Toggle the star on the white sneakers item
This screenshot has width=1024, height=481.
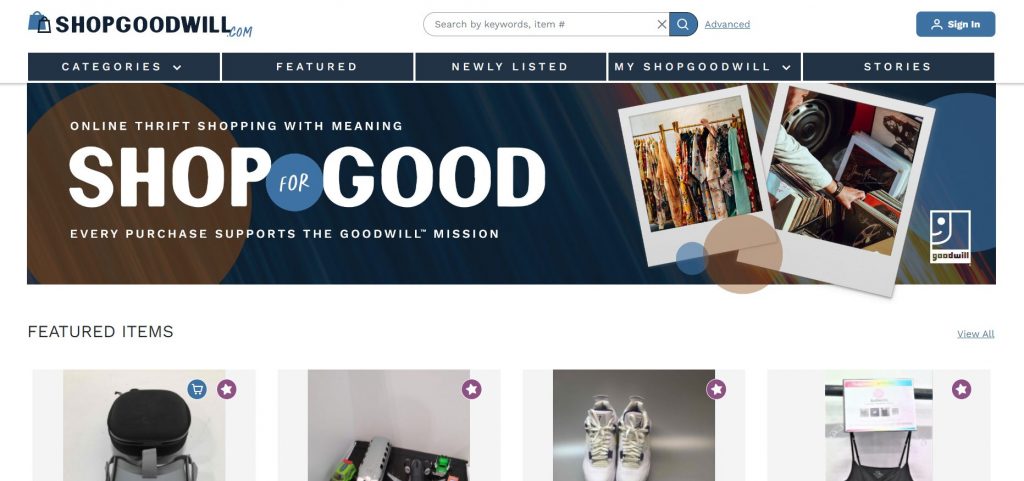coord(716,390)
